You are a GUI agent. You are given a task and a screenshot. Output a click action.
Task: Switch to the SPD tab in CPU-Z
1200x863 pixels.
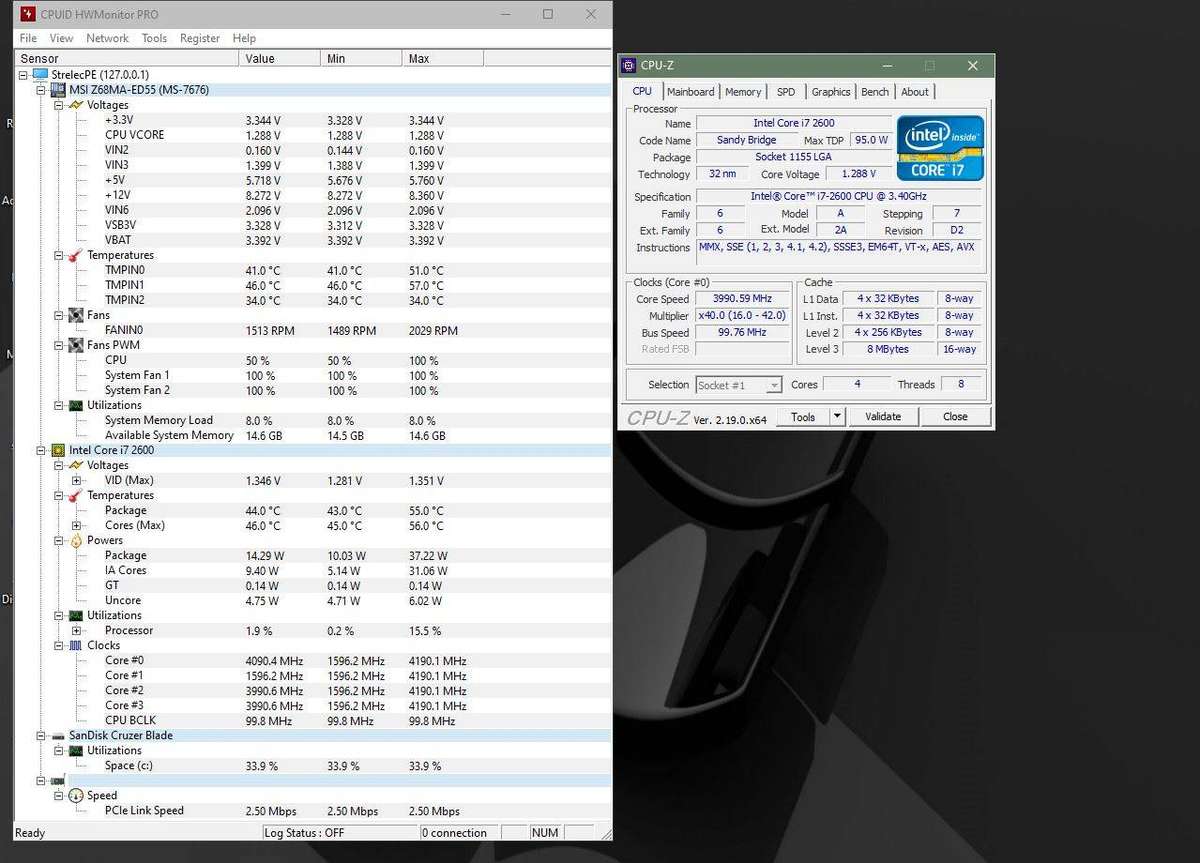(x=786, y=92)
